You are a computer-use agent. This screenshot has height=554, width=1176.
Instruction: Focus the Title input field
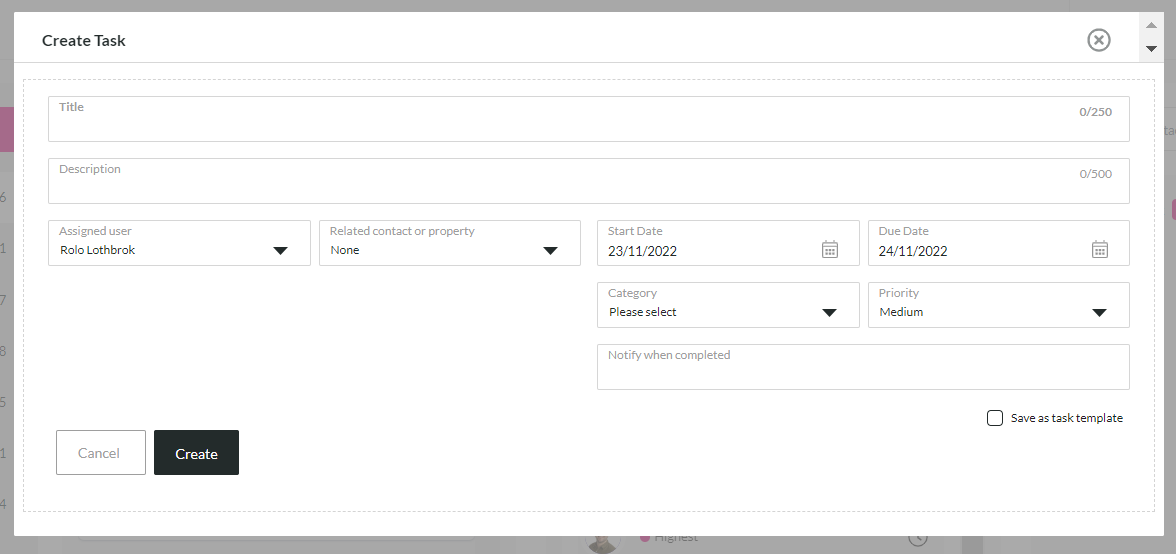[x=589, y=119]
